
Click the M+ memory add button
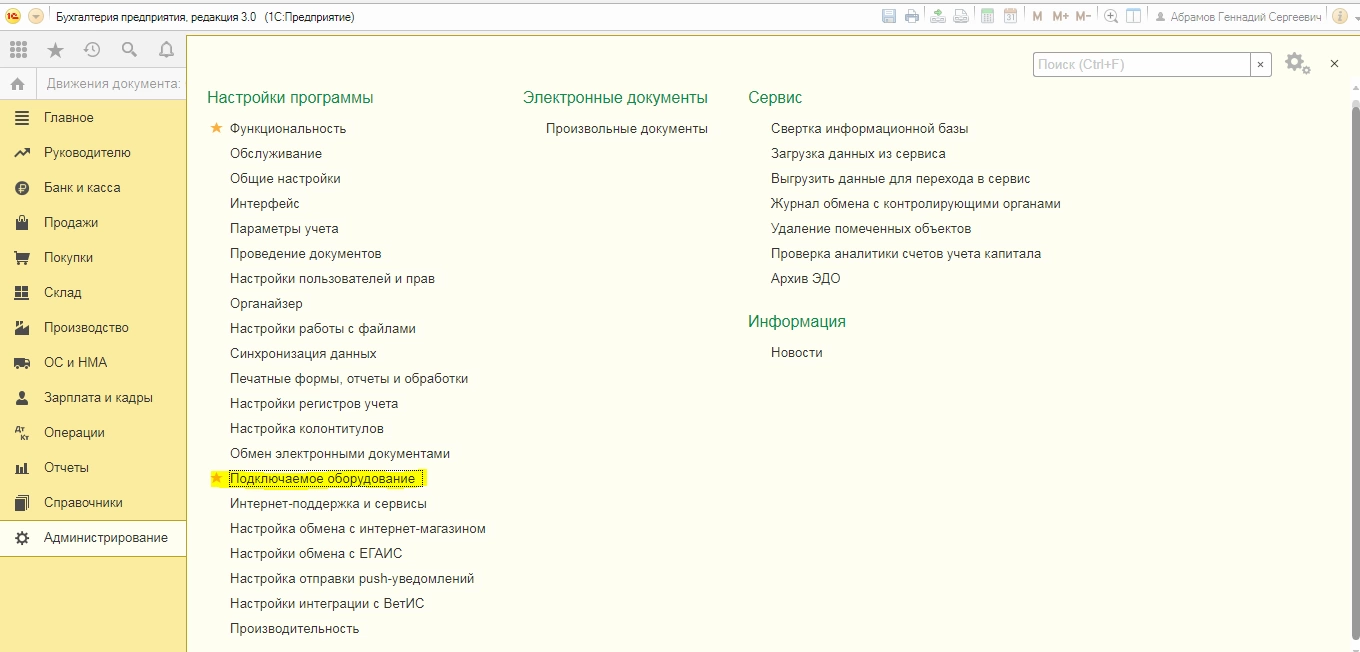click(1060, 16)
